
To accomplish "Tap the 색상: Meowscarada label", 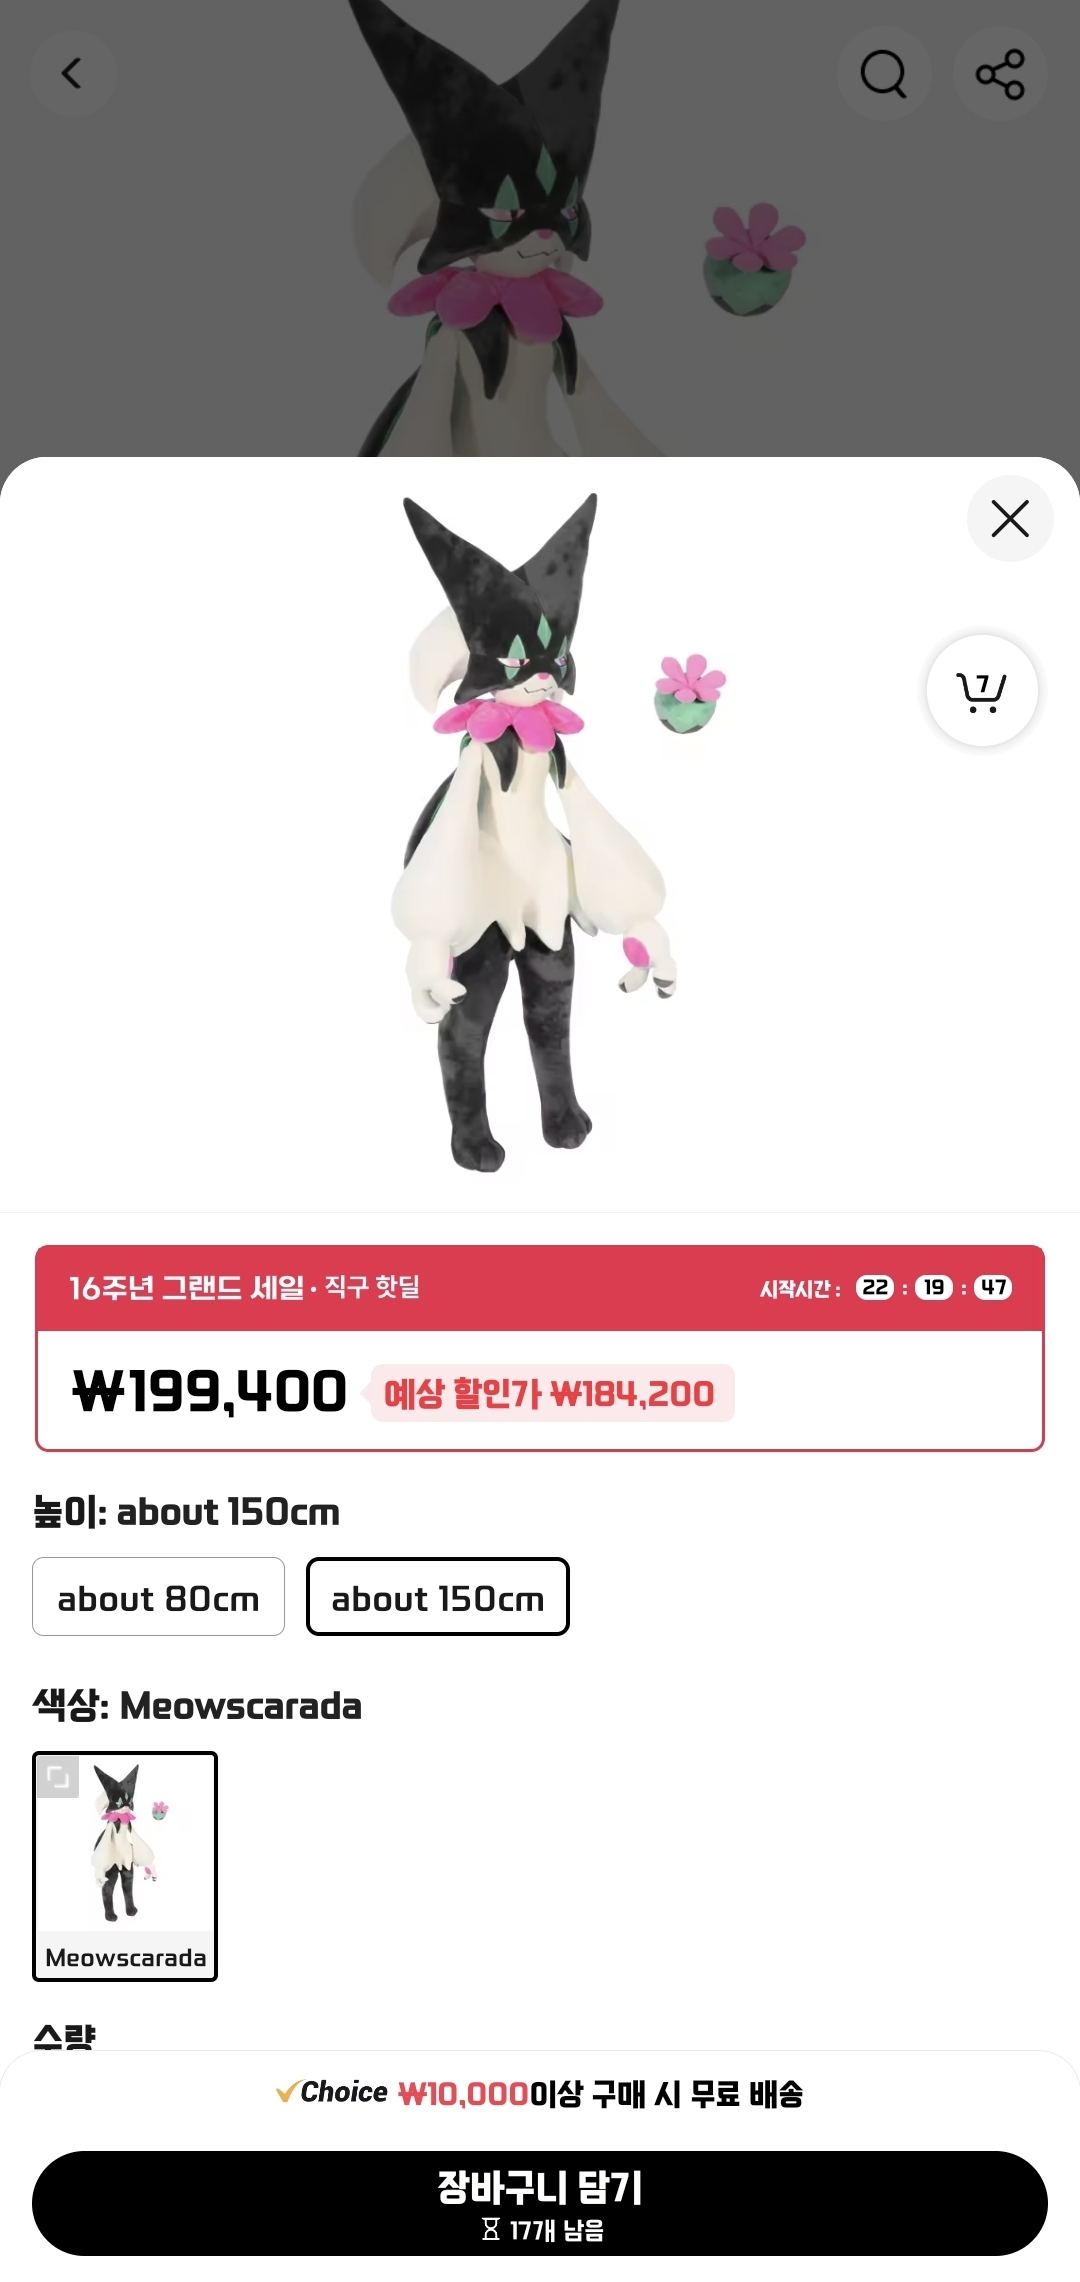I will [x=197, y=1705].
